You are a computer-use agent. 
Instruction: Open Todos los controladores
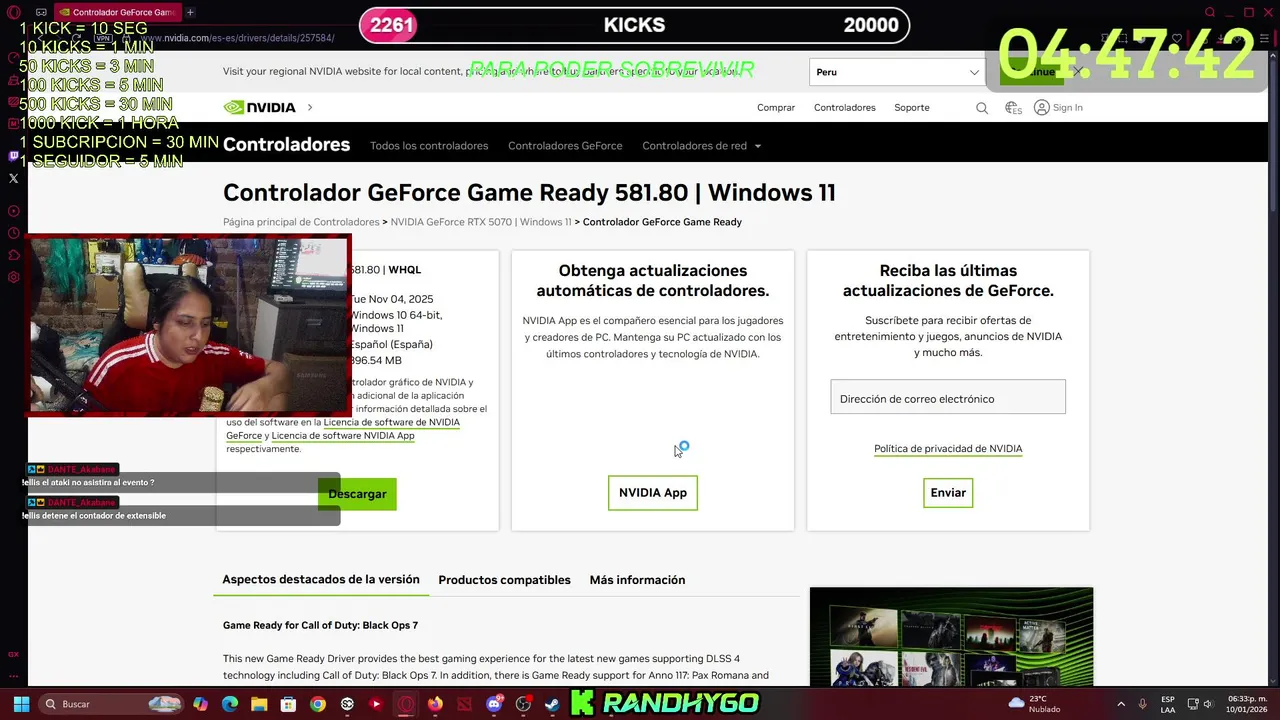coord(429,146)
